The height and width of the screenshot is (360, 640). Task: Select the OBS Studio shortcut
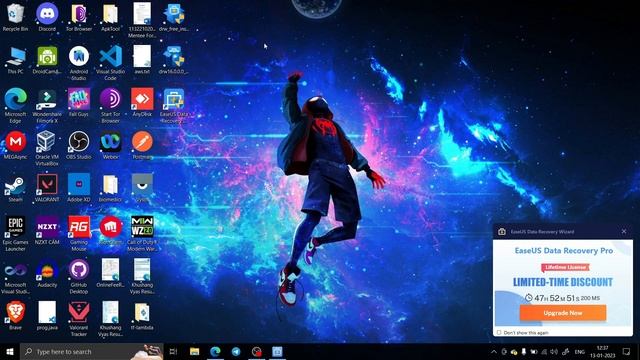tap(79, 145)
